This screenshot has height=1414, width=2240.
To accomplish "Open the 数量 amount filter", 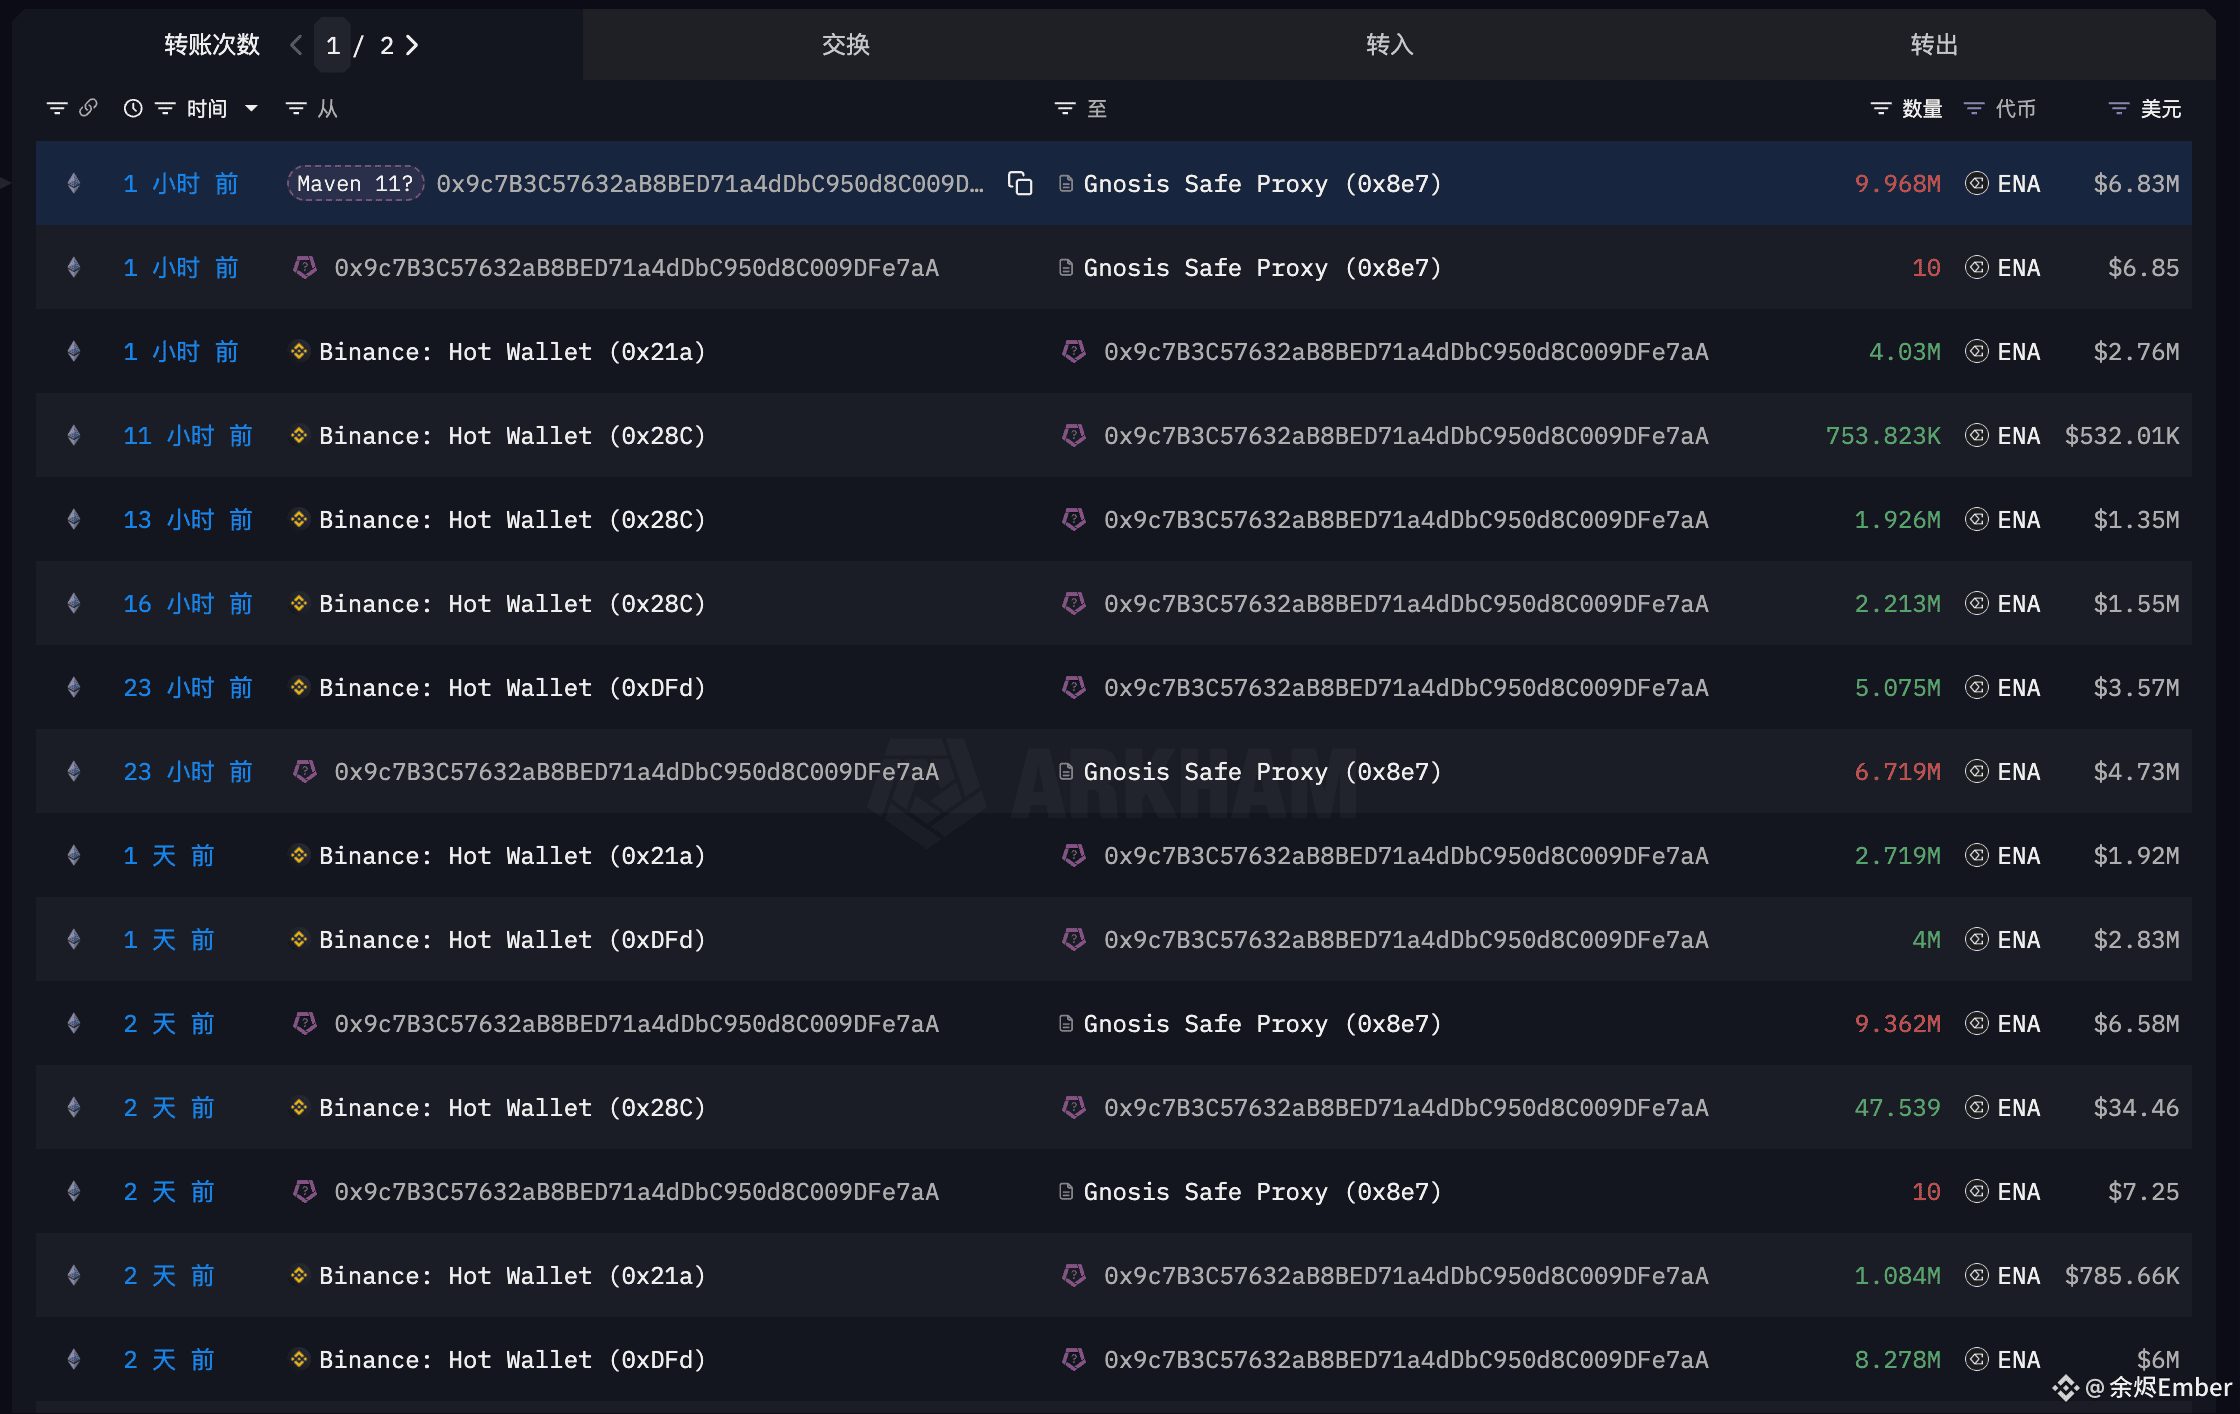I will point(1881,108).
